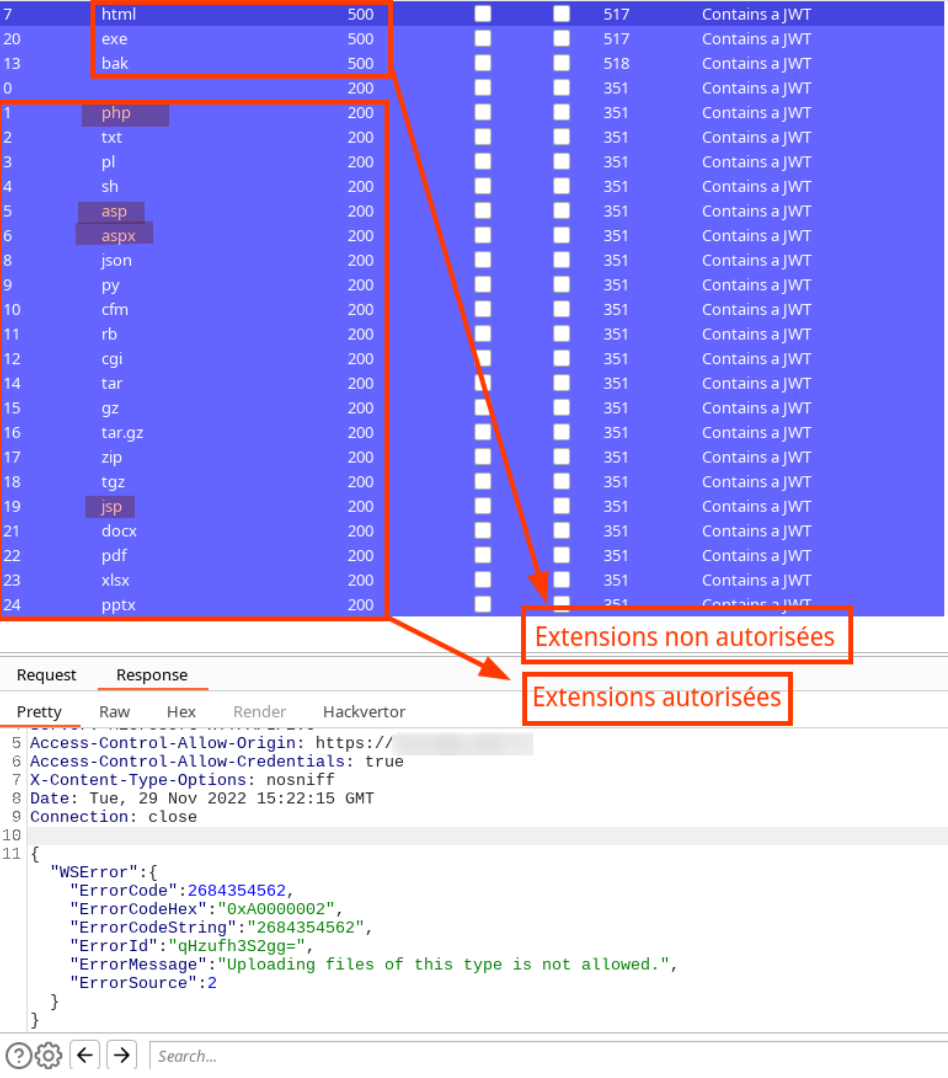948x1078 pixels.
Task: Toggle left checkbox in the html row
Action: (x=483, y=14)
